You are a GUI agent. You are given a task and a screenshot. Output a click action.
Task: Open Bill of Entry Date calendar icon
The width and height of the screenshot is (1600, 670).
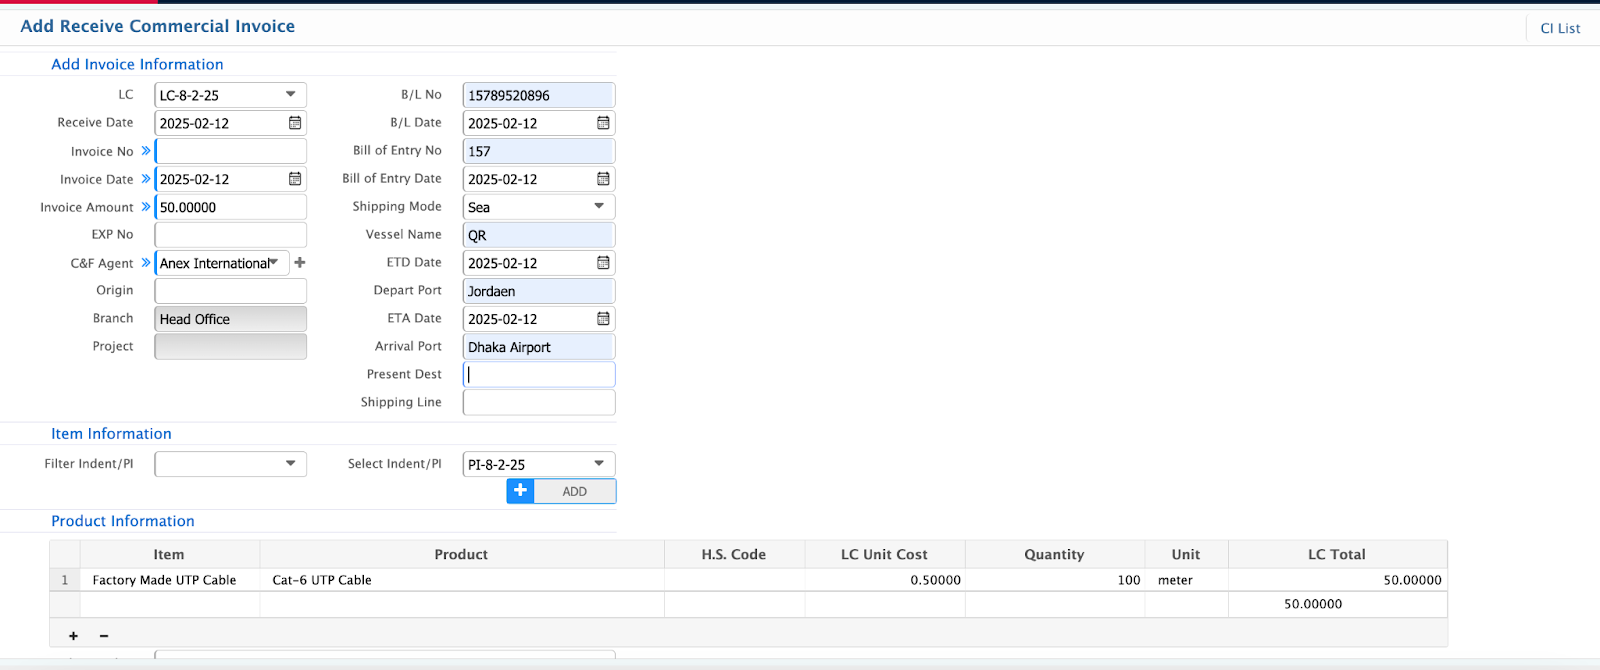tap(603, 179)
